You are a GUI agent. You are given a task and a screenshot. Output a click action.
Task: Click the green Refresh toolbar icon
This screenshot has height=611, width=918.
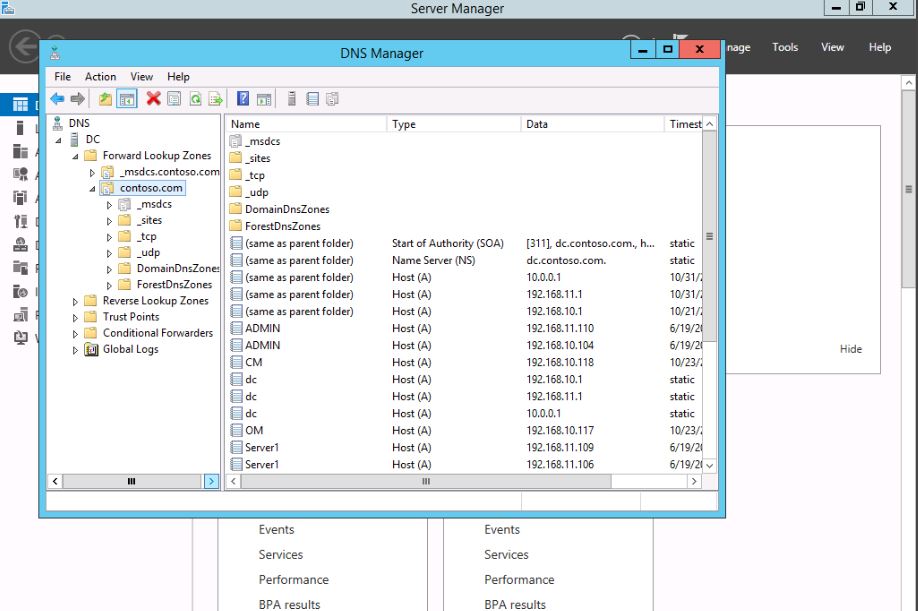click(195, 99)
